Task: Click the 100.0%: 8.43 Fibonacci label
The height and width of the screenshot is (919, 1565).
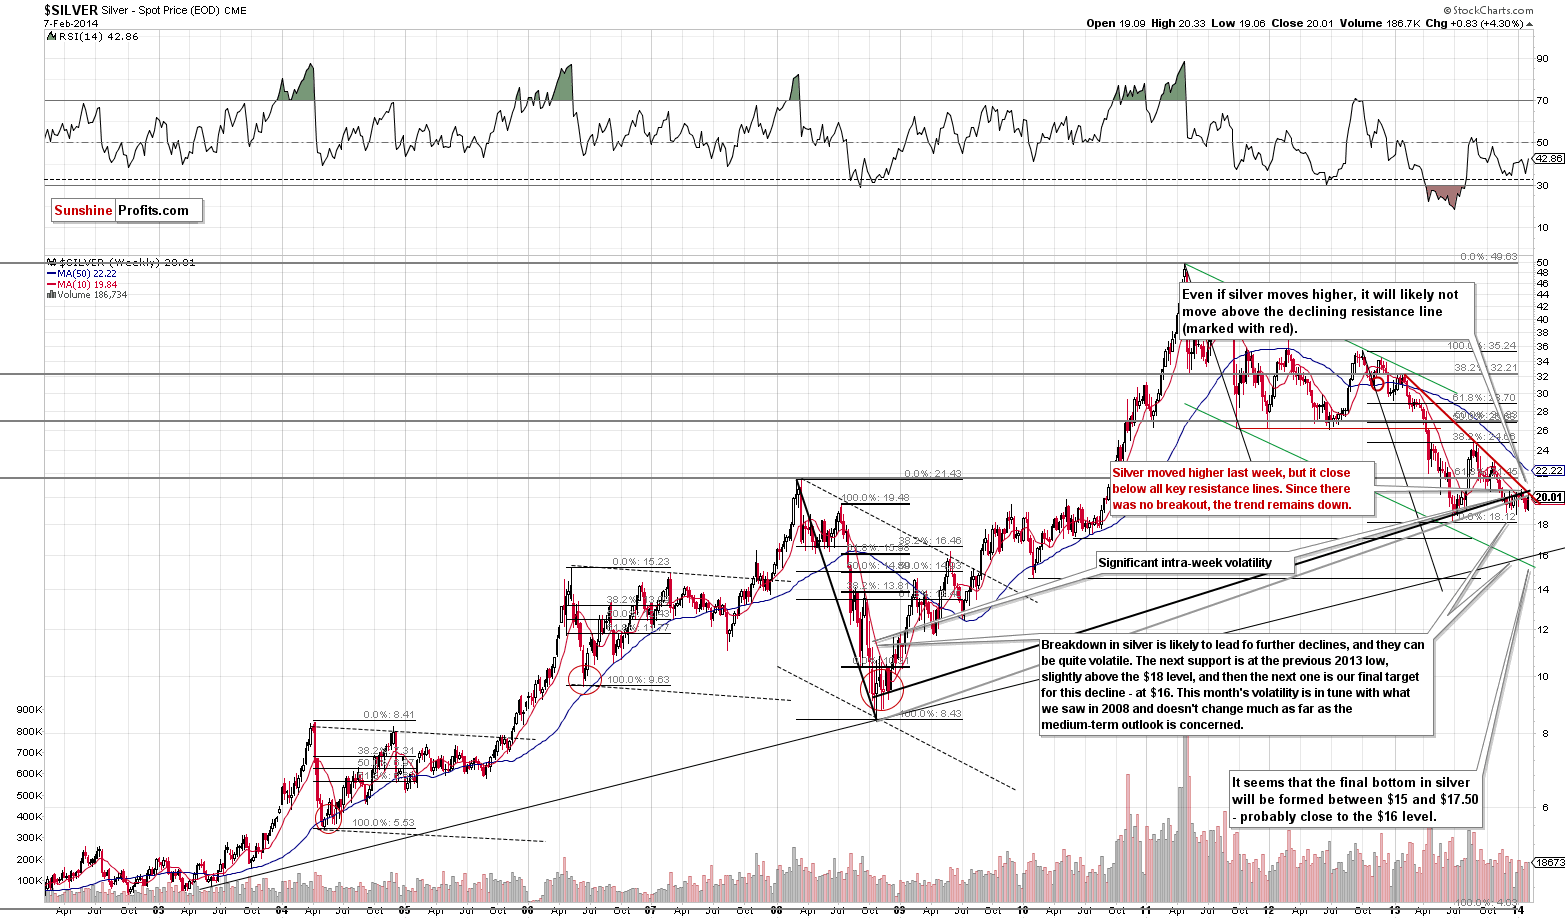Action: point(931,714)
